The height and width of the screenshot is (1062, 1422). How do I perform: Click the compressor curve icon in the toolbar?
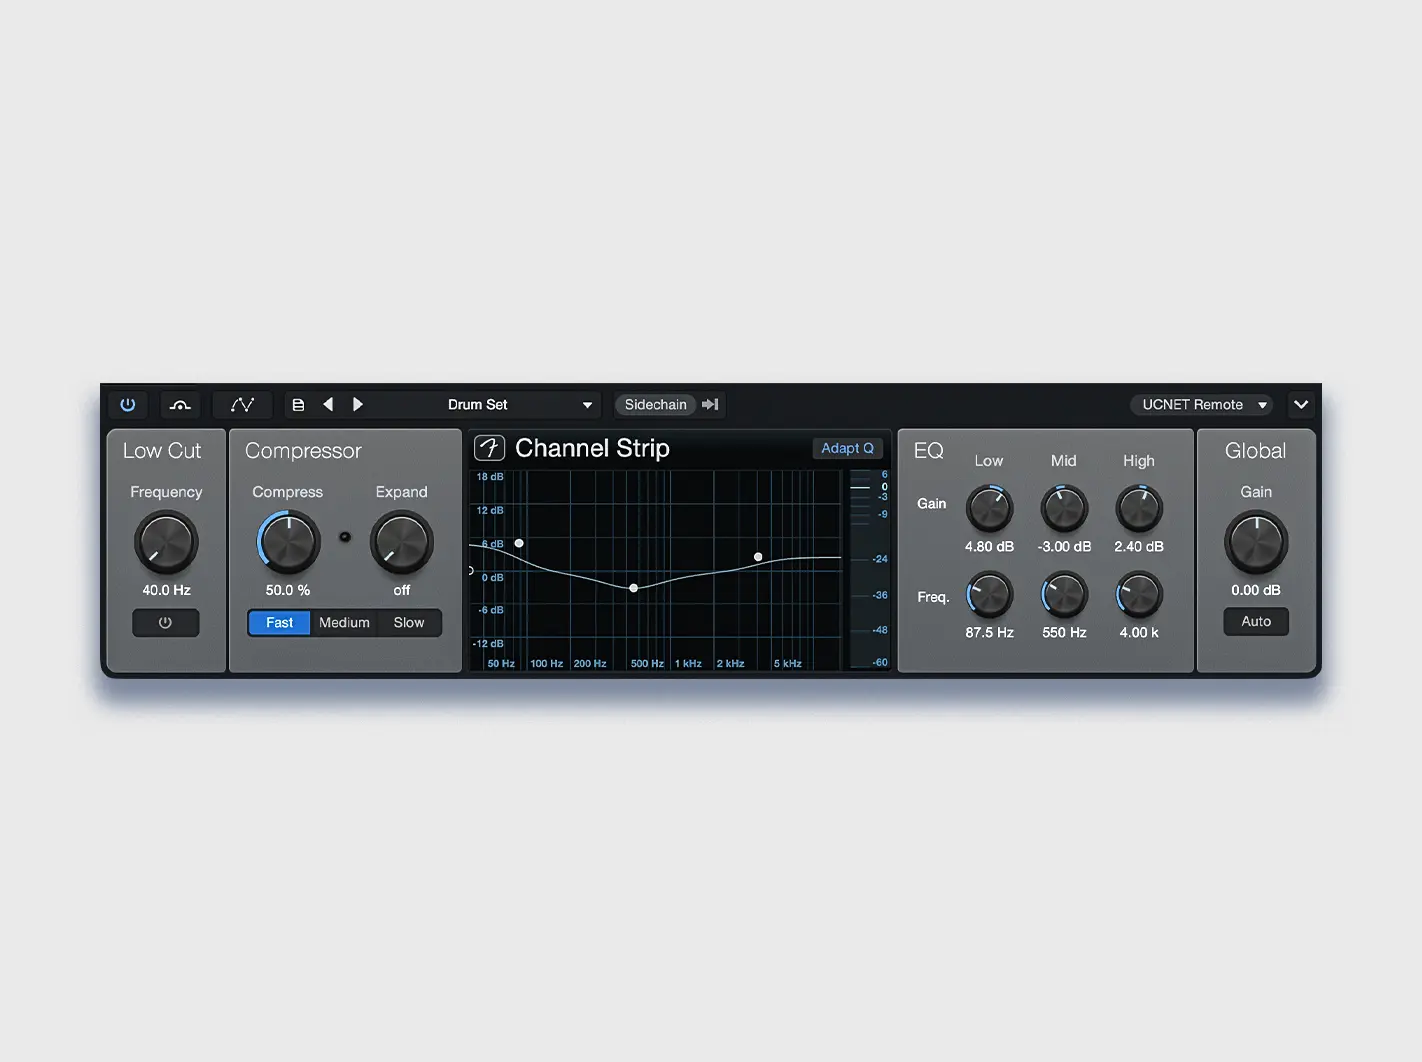tap(181, 404)
